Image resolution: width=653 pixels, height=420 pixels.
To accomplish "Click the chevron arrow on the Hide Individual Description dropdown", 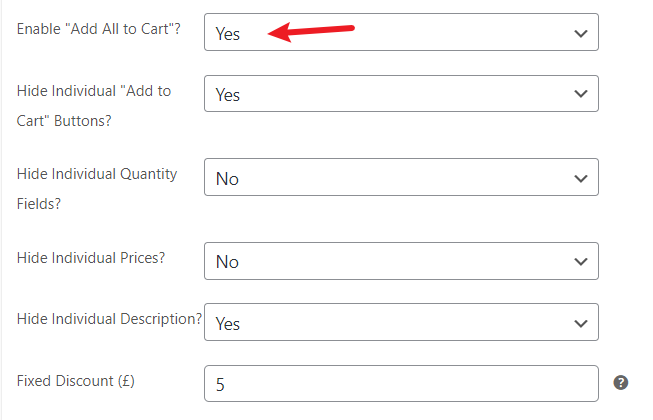I will (581, 323).
